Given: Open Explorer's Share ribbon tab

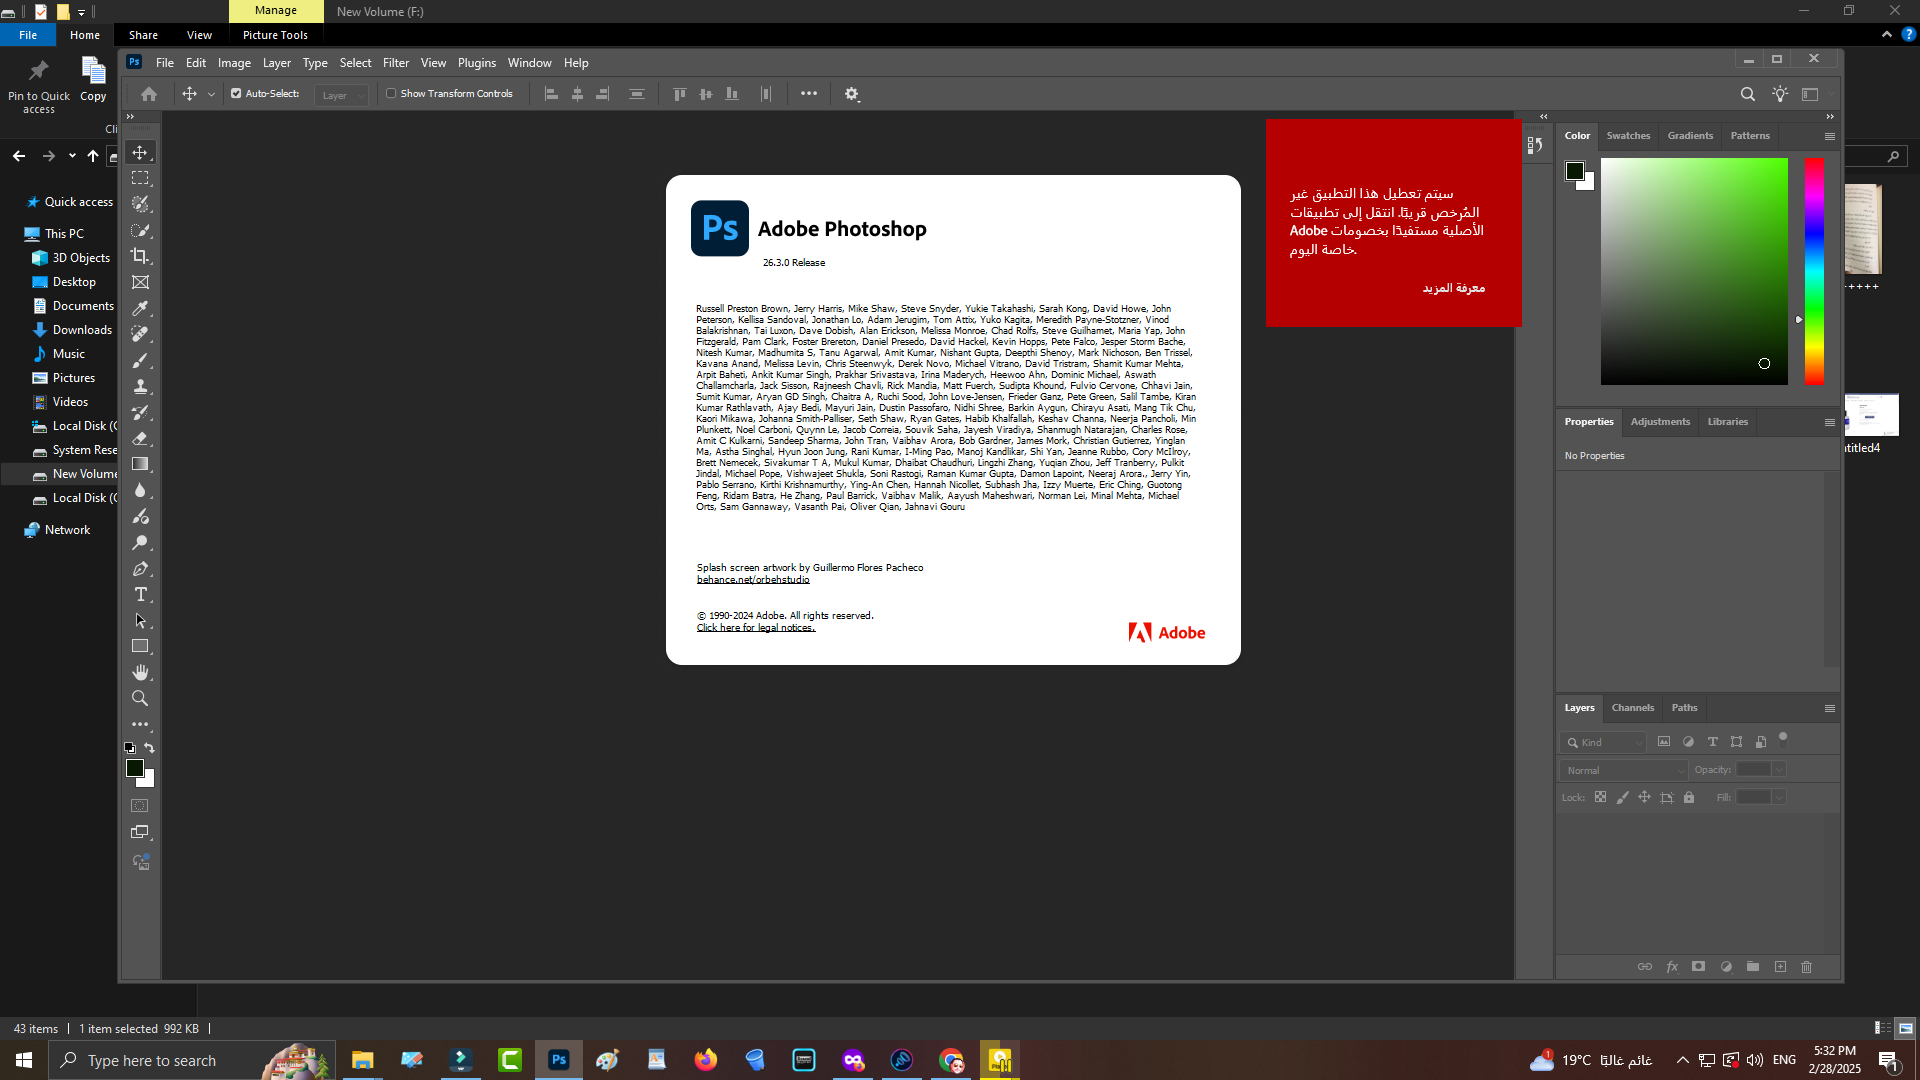Looking at the screenshot, I should point(143,35).
